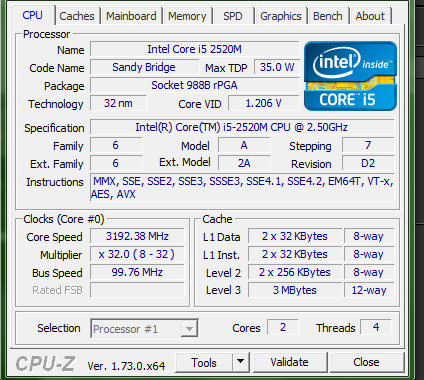Click the Close button
The height and width of the screenshot is (380, 424).
[x=366, y=362]
